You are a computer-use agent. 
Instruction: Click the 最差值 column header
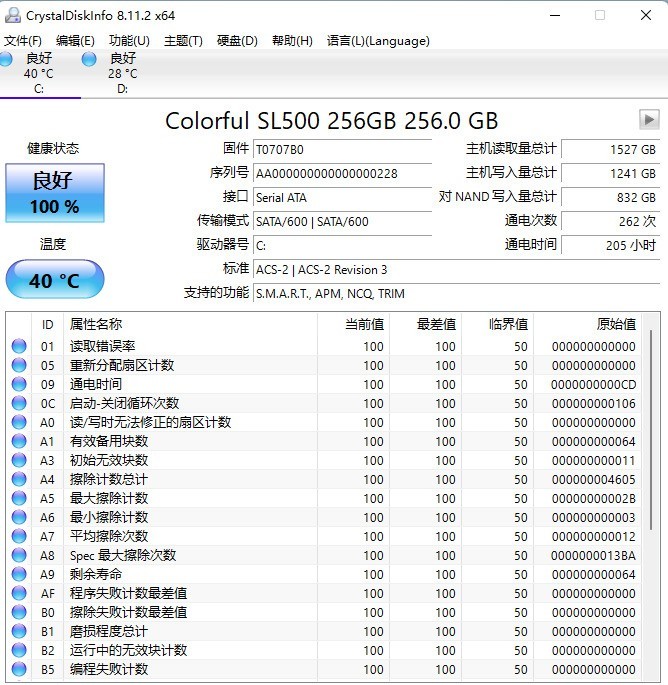coord(426,325)
